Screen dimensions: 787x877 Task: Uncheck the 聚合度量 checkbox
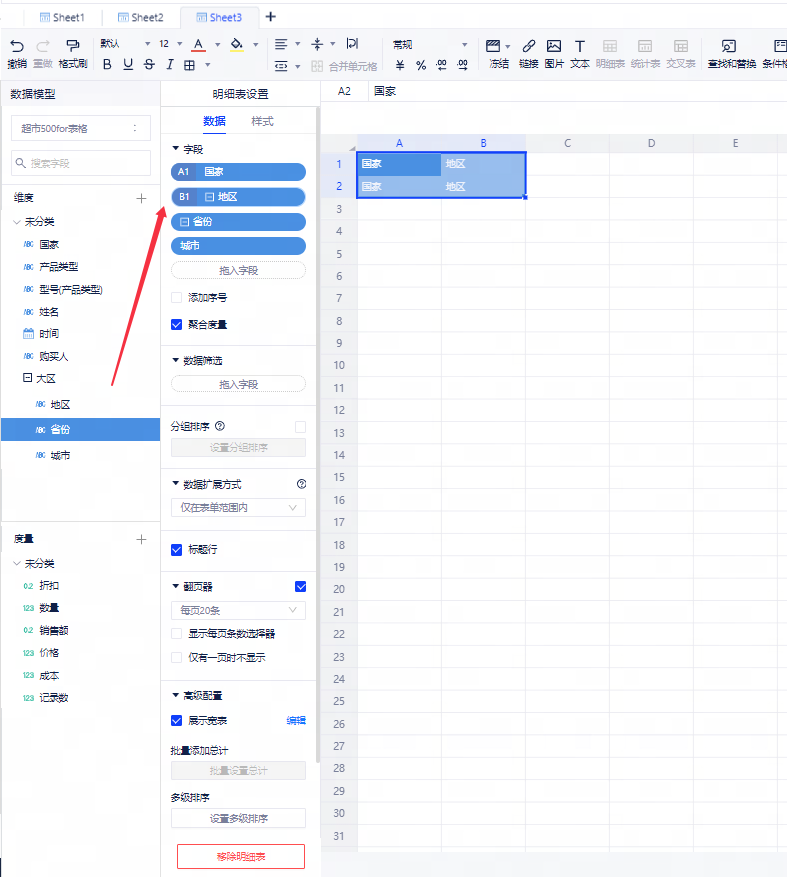click(177, 324)
